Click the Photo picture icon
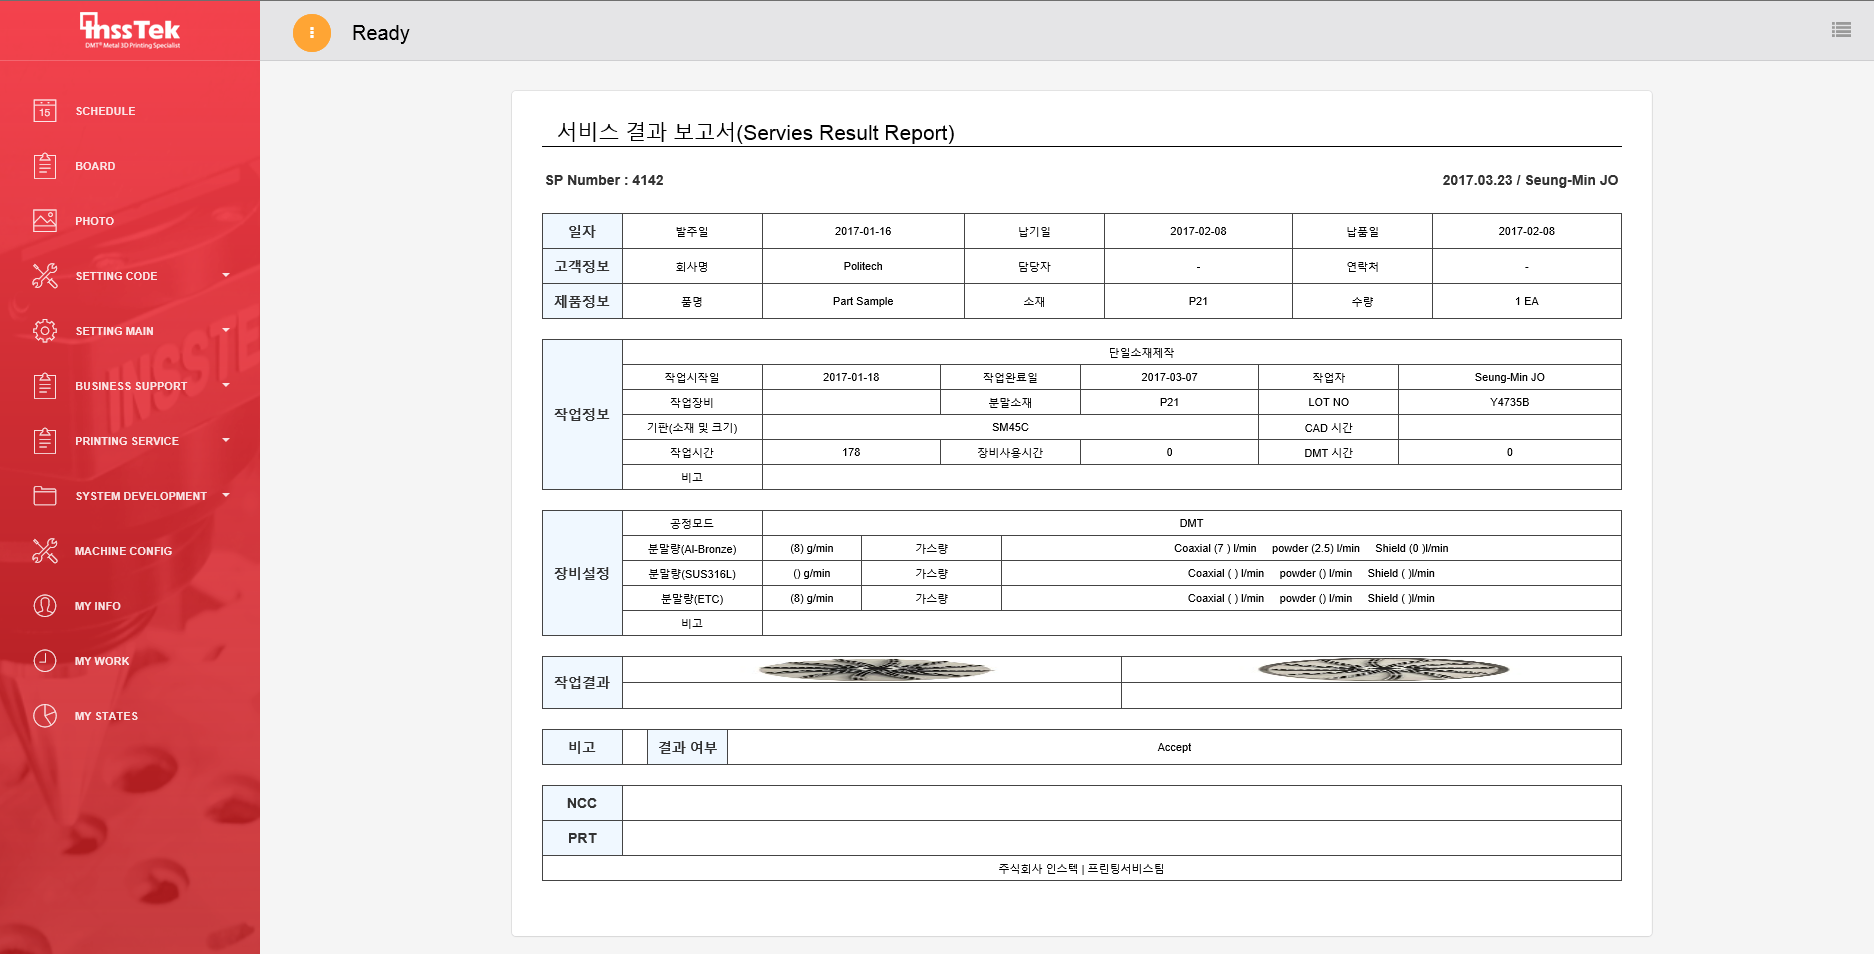The height and width of the screenshot is (954, 1874). 45,221
